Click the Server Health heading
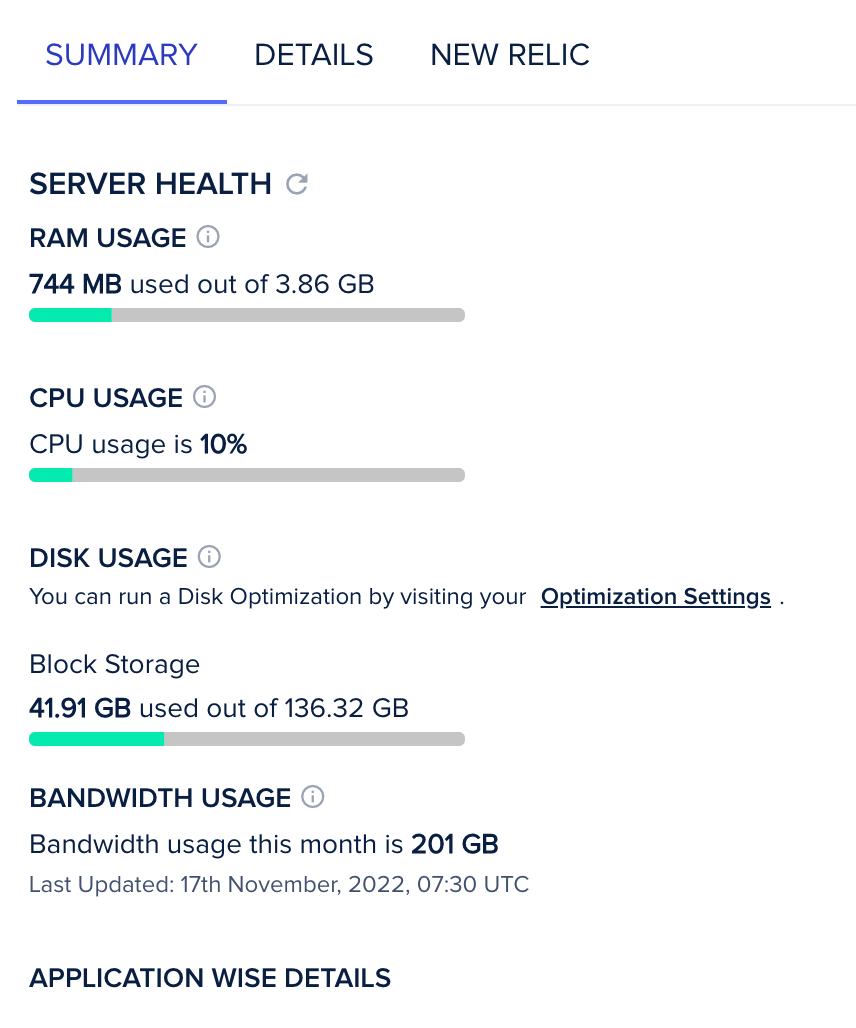This screenshot has height=1028, width=856. [150, 184]
